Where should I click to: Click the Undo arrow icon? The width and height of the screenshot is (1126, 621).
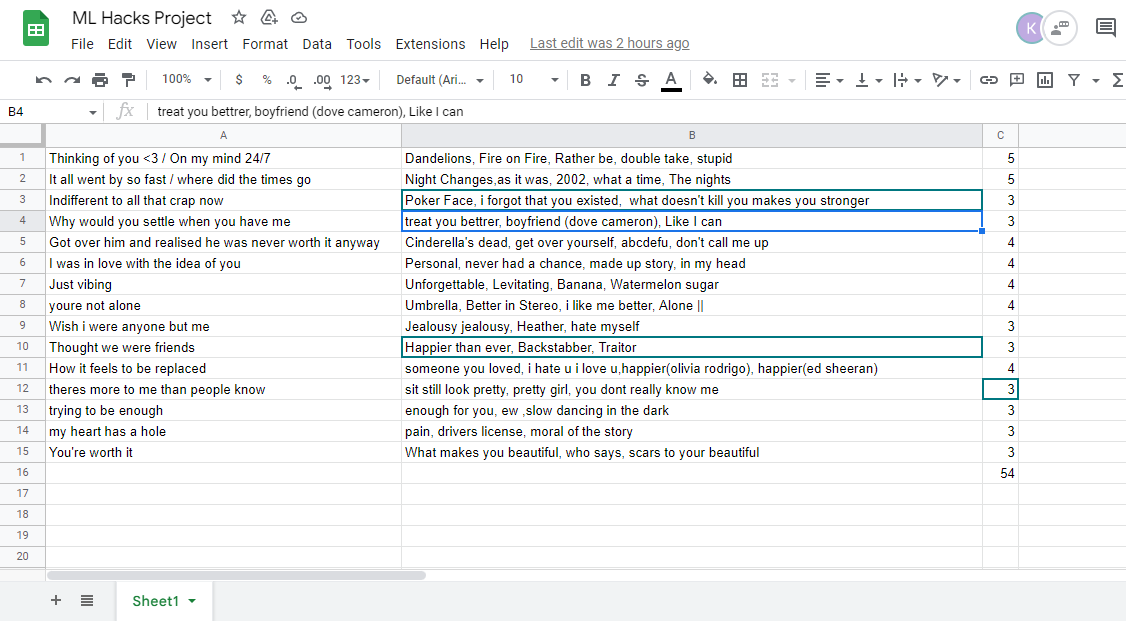point(44,80)
